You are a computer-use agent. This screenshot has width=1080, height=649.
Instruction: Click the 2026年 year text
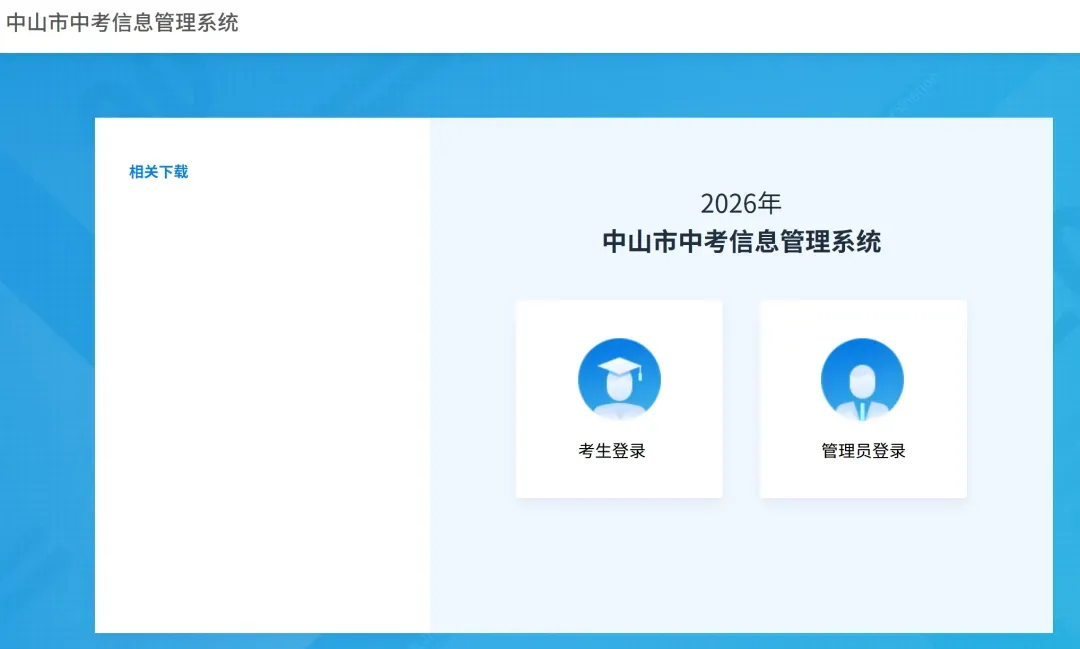741,204
